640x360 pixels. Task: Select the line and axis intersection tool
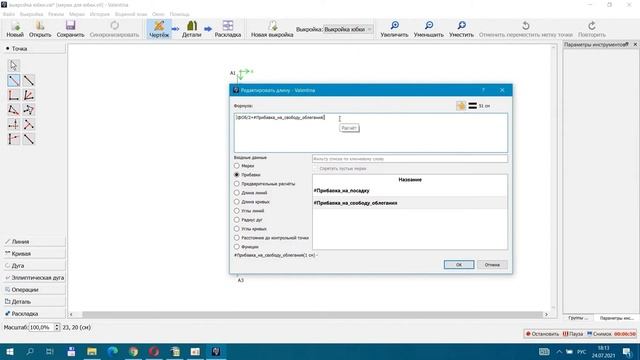coord(13,139)
